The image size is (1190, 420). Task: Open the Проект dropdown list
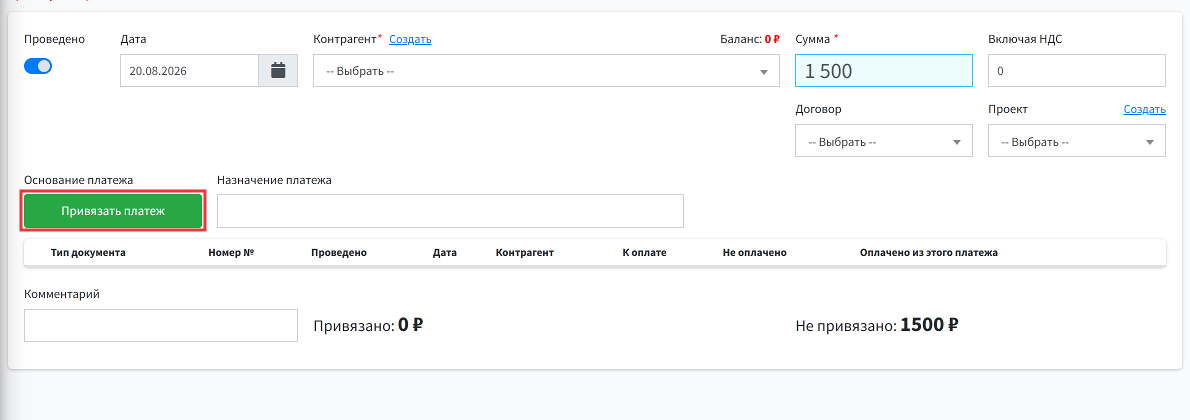pos(1076,141)
